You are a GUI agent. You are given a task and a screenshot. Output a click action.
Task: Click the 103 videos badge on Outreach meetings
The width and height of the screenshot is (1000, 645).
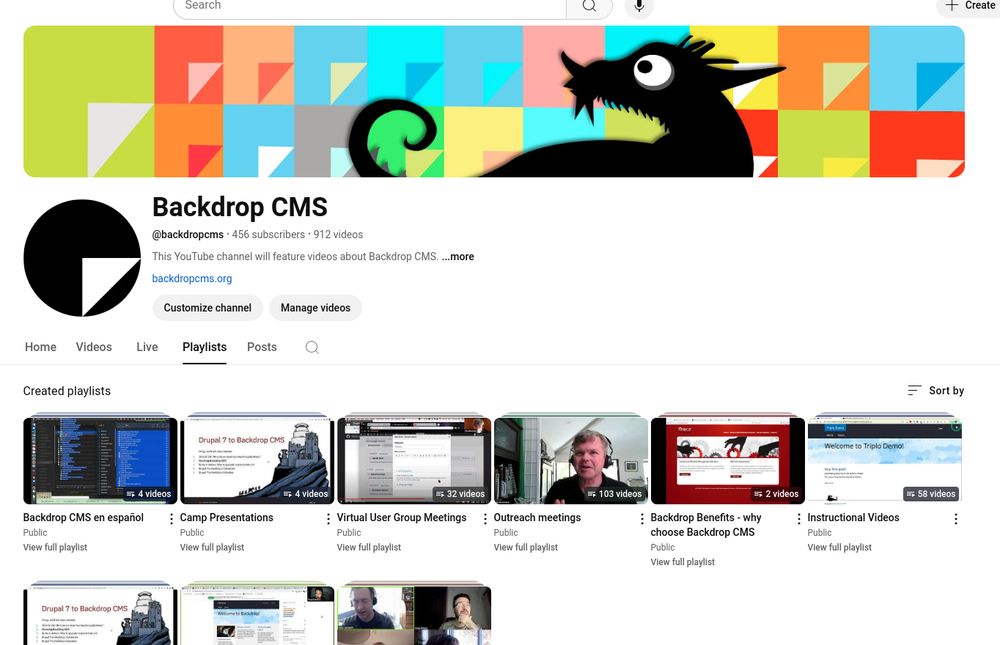click(615, 494)
